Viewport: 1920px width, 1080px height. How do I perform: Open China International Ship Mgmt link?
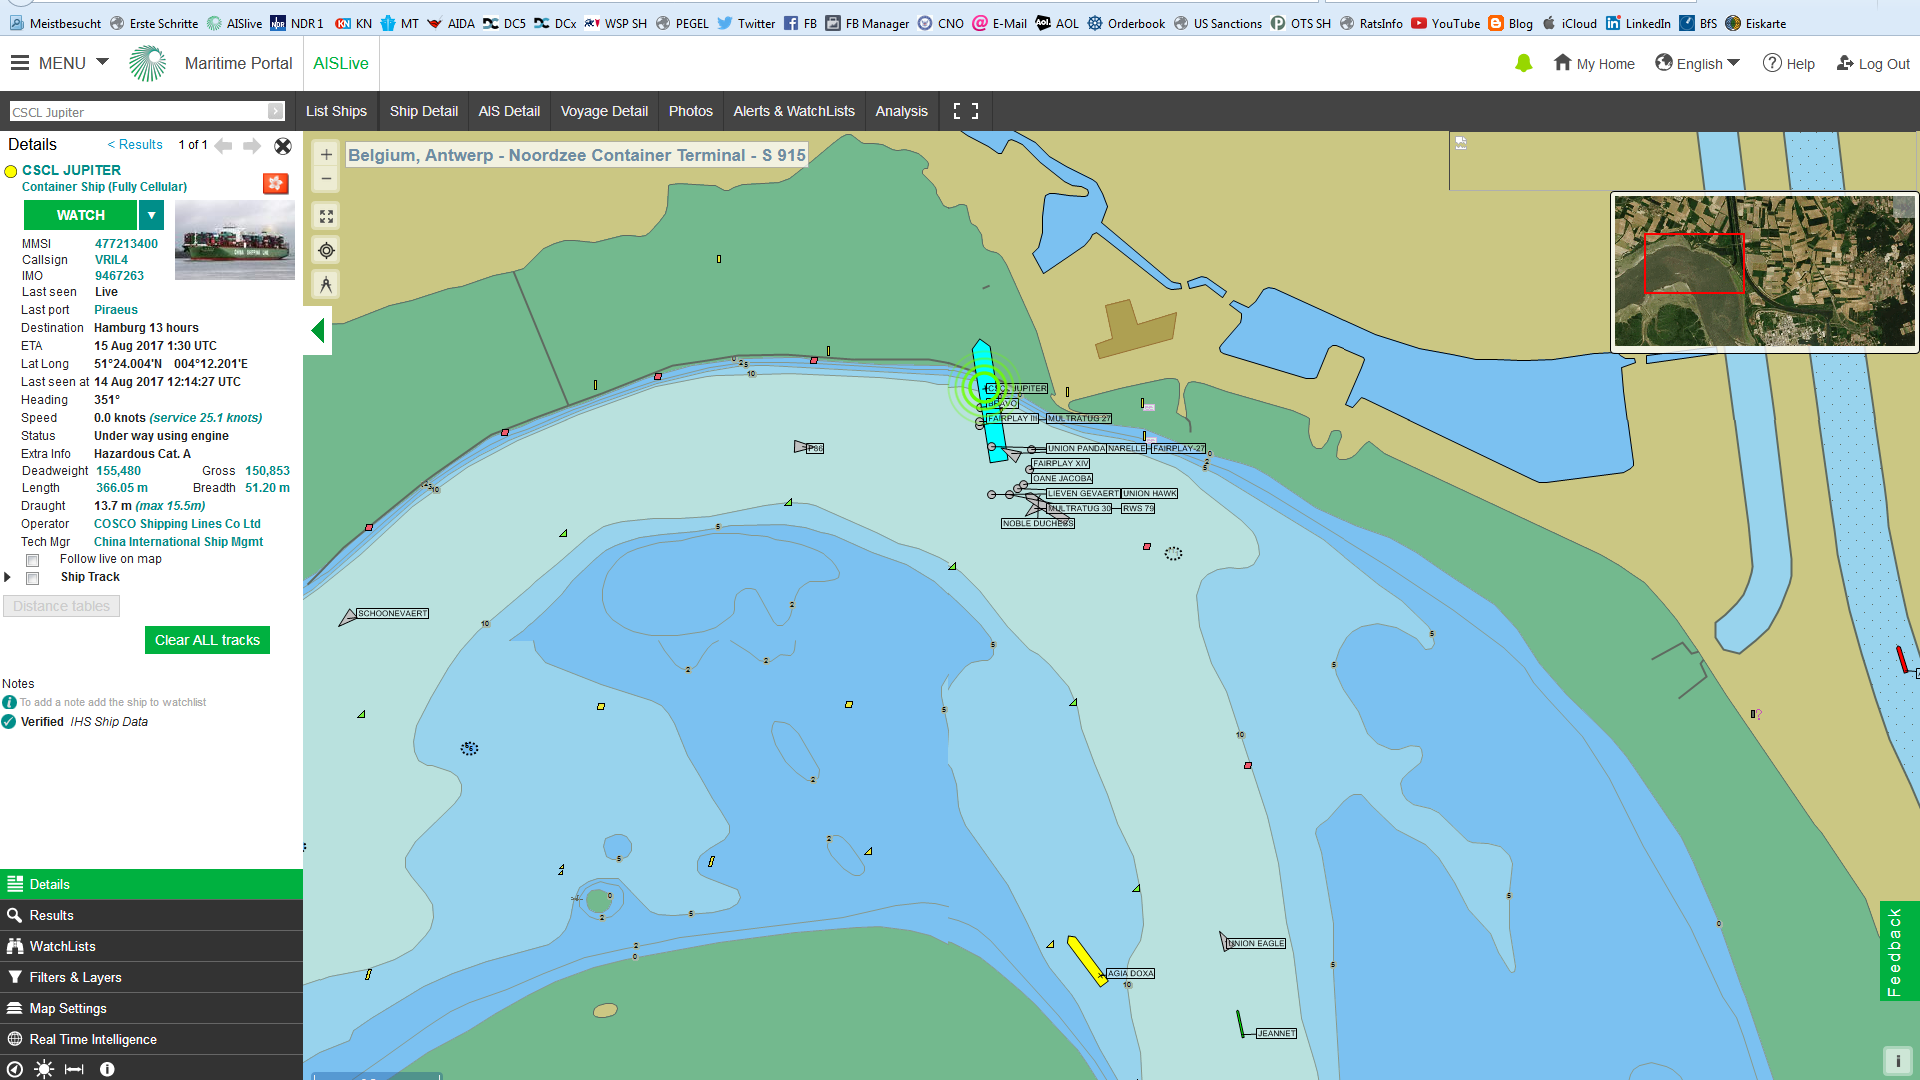178,542
